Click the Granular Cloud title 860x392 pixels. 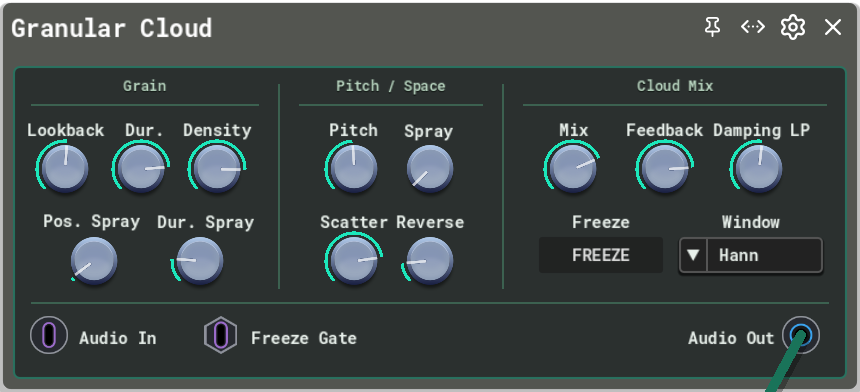[112, 28]
